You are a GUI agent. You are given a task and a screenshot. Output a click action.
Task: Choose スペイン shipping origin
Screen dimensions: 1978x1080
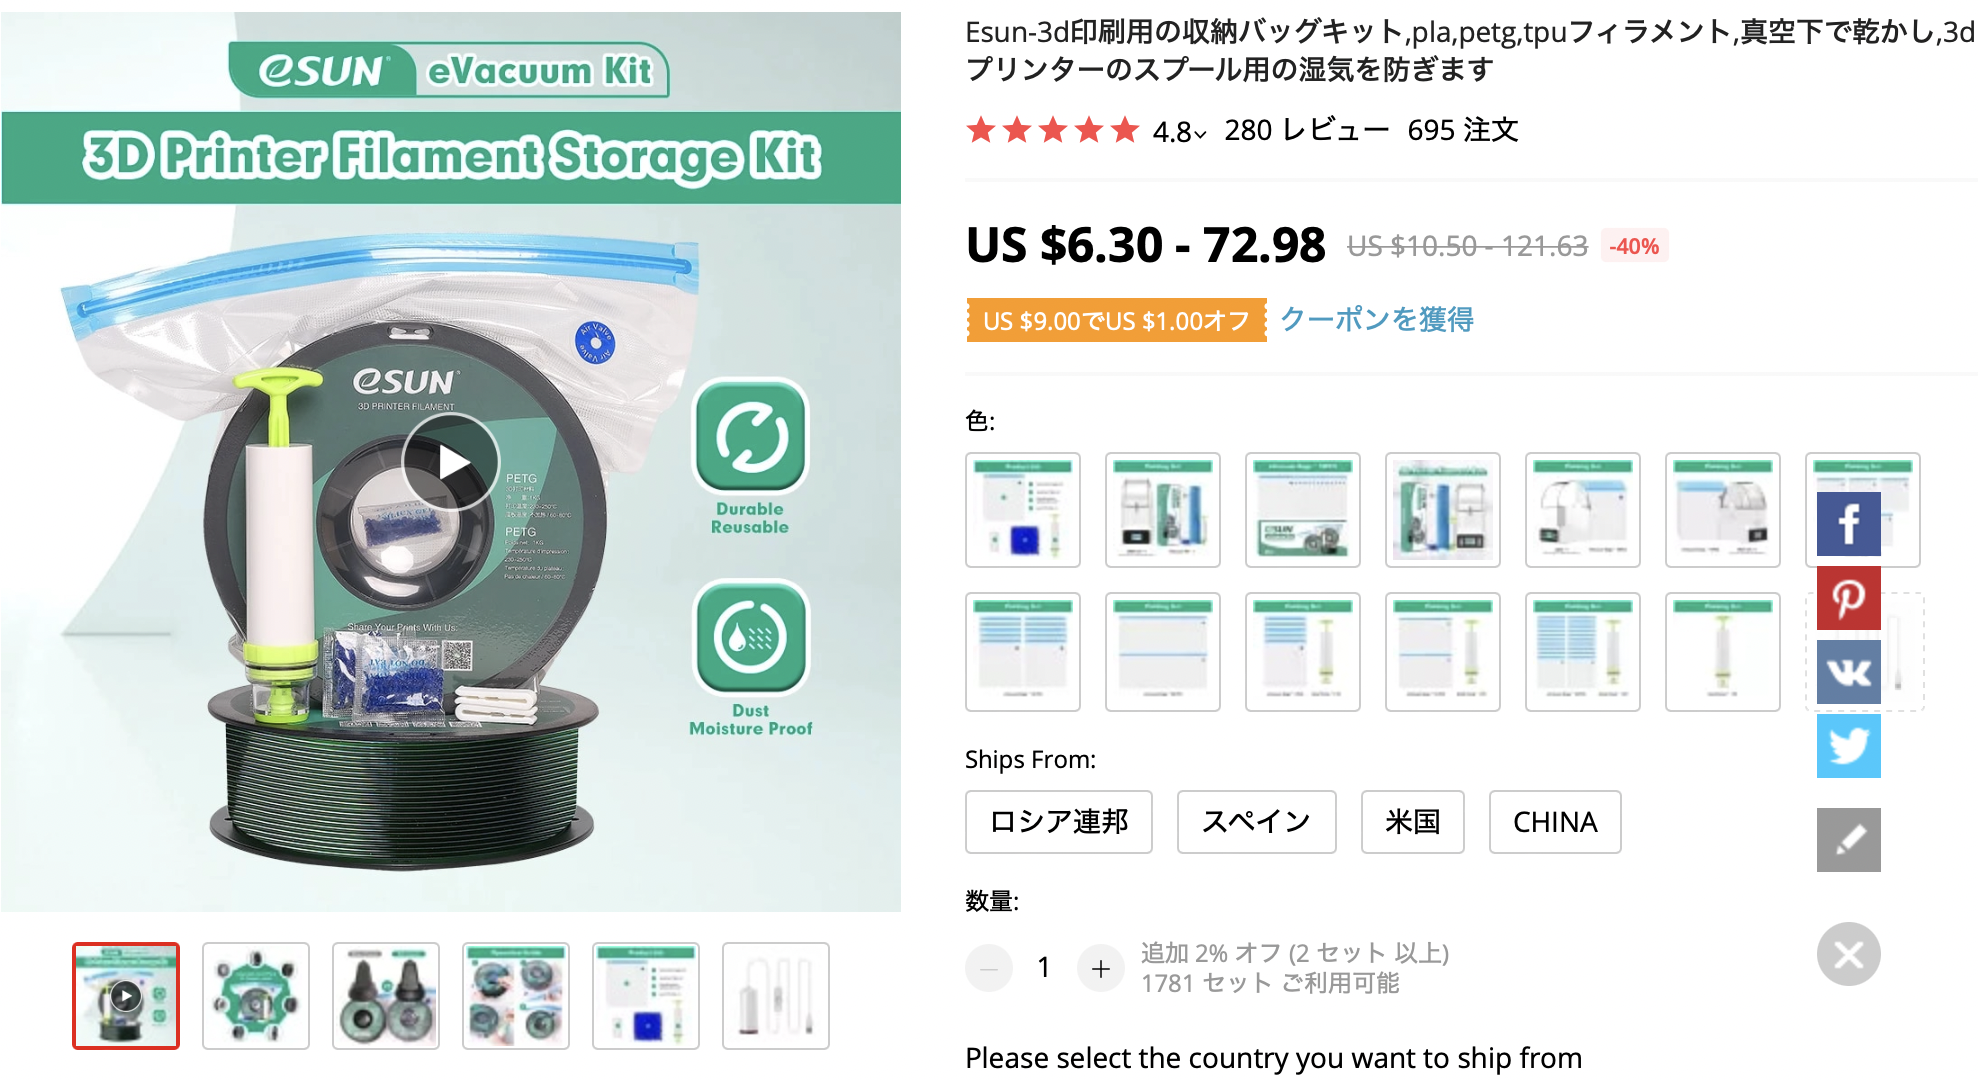1256,822
